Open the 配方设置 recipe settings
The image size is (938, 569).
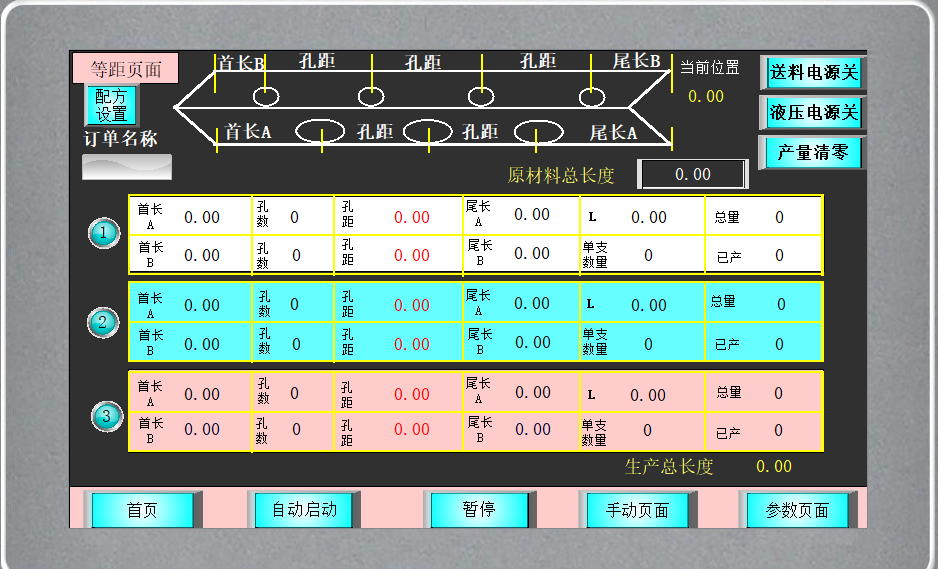(111, 105)
